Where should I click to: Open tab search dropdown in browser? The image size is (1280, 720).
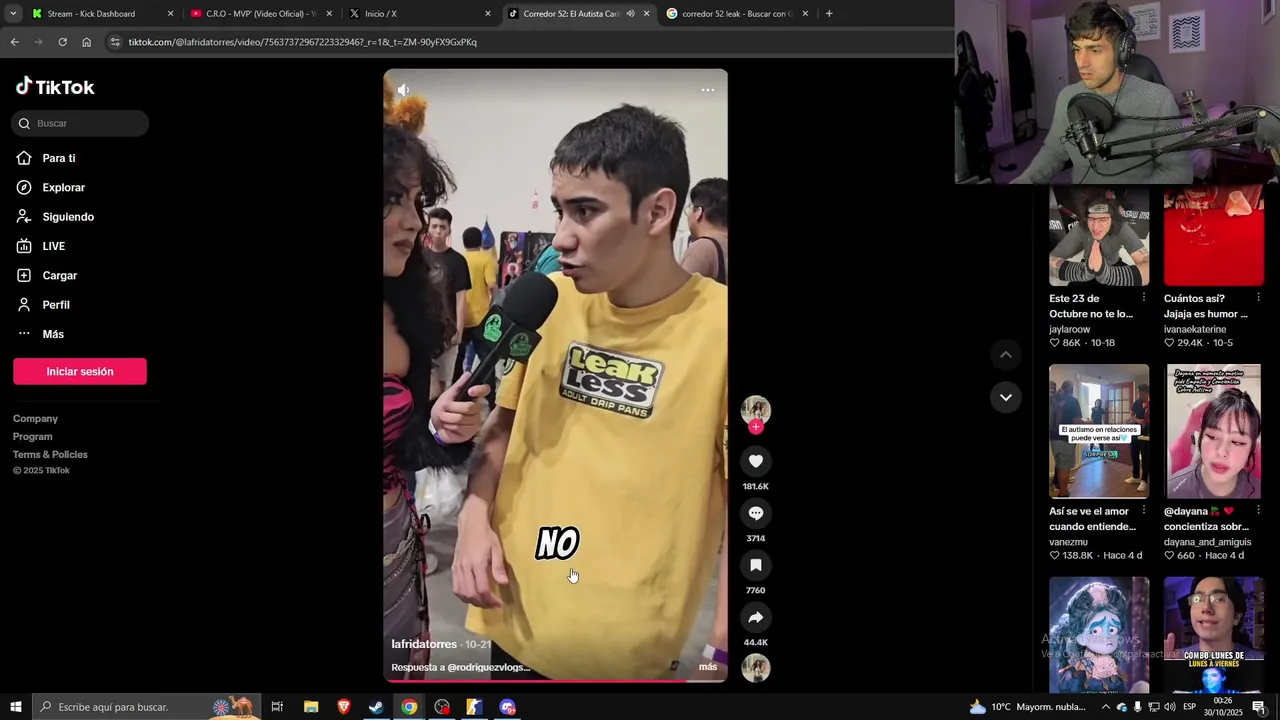pyautogui.click(x=13, y=14)
